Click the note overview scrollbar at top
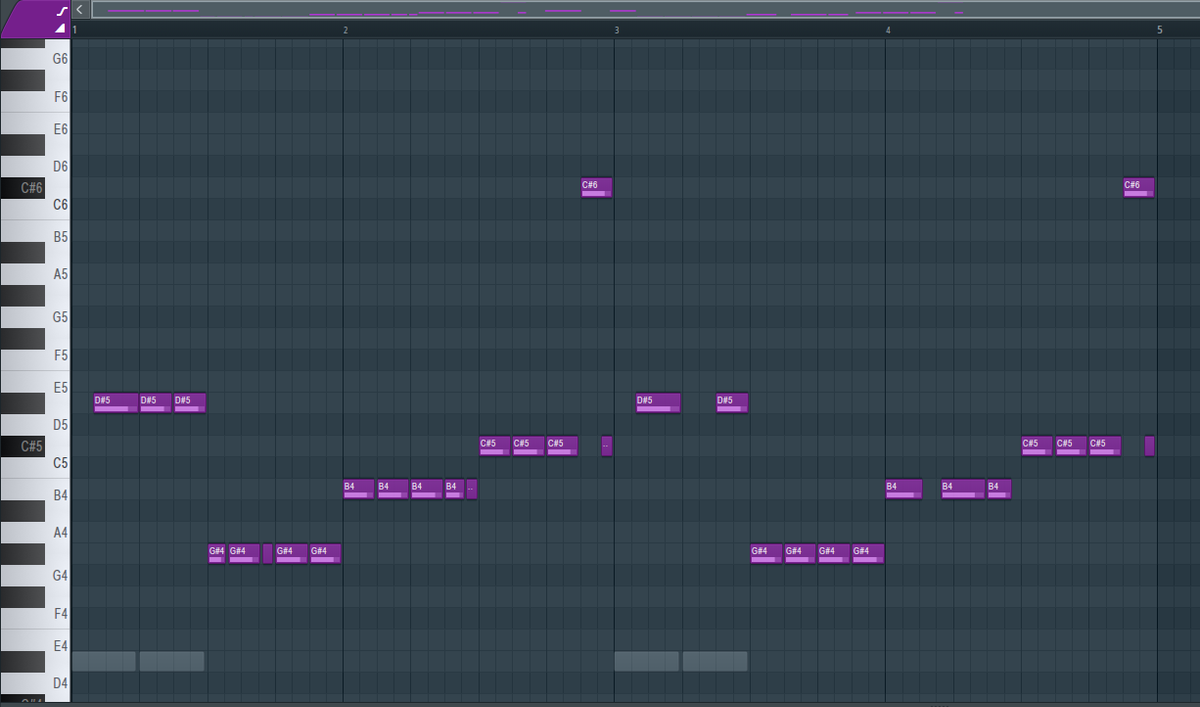Screen dimensions: 1200x707 click(x=640, y=10)
